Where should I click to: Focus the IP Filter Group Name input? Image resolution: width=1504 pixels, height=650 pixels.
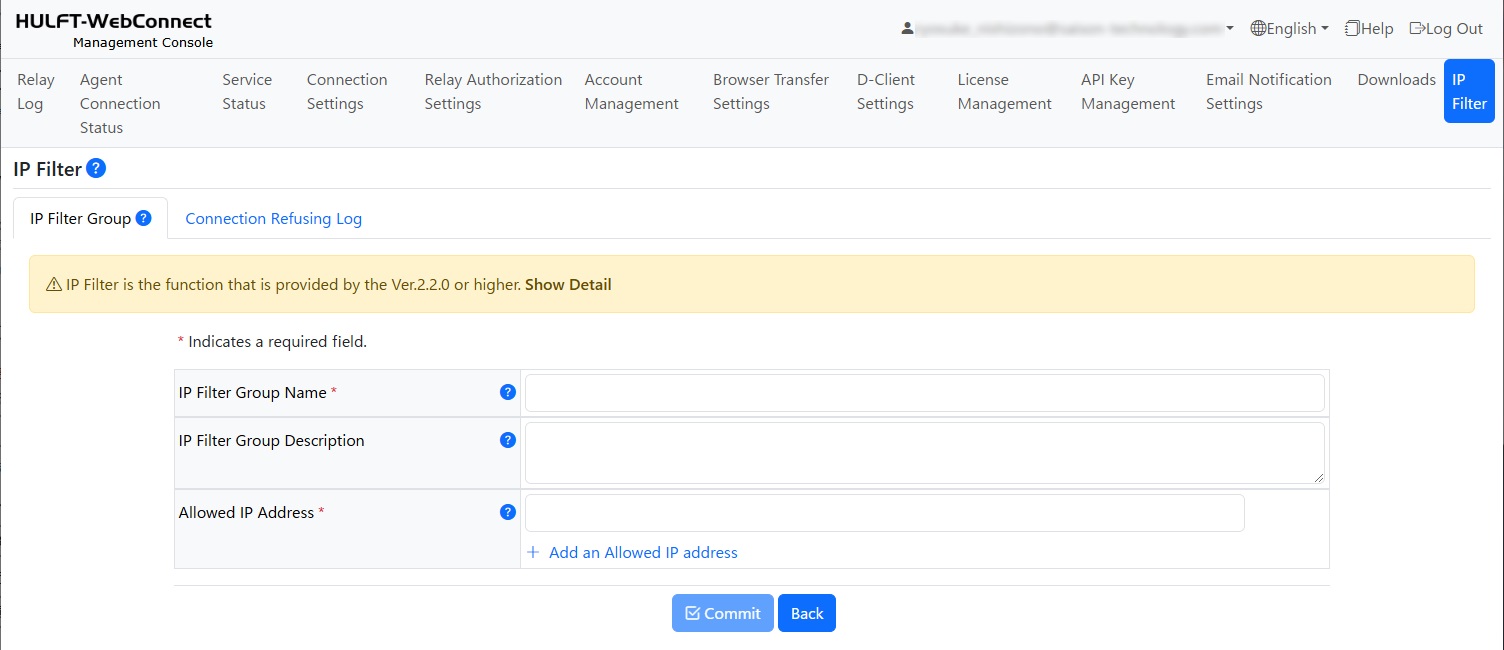(925, 393)
